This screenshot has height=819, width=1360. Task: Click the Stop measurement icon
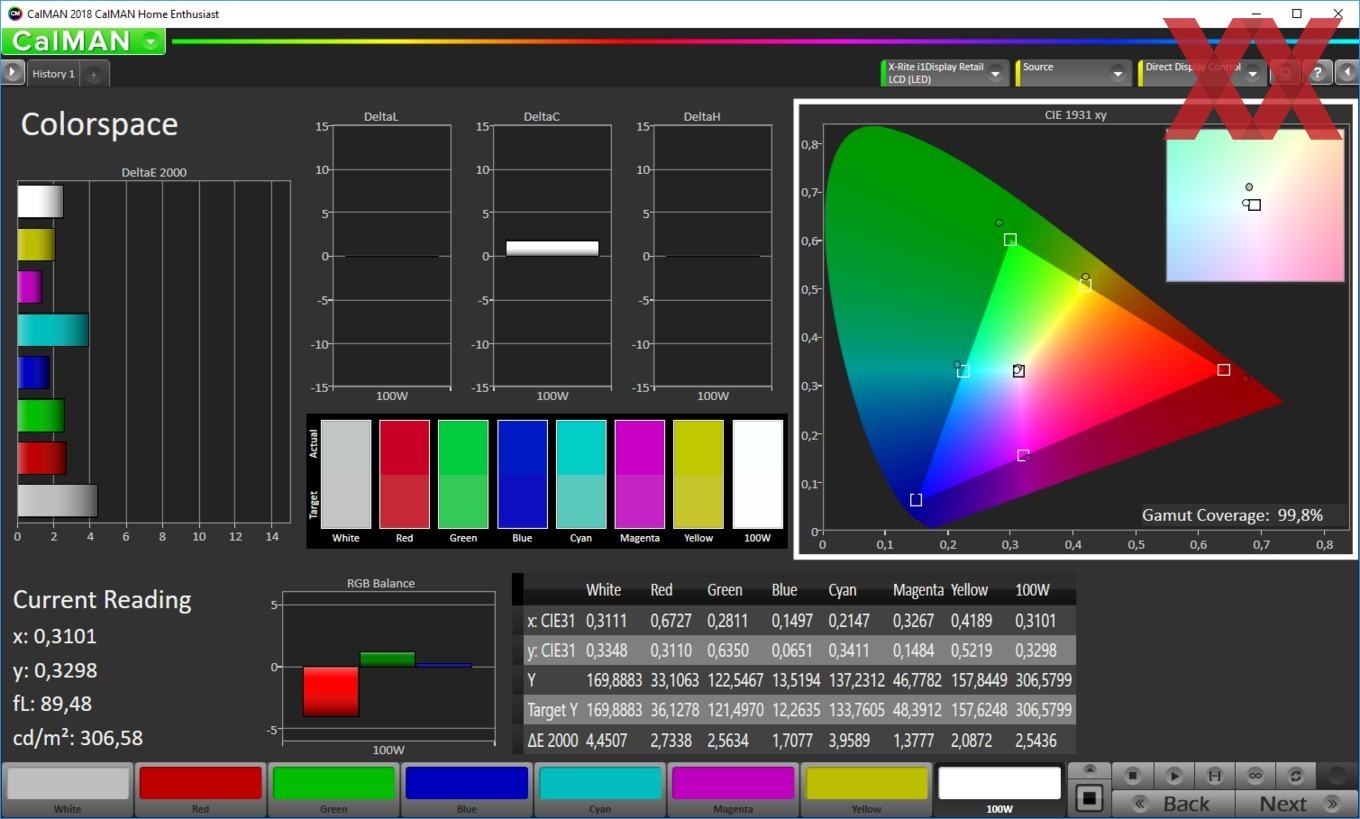[x=1133, y=775]
